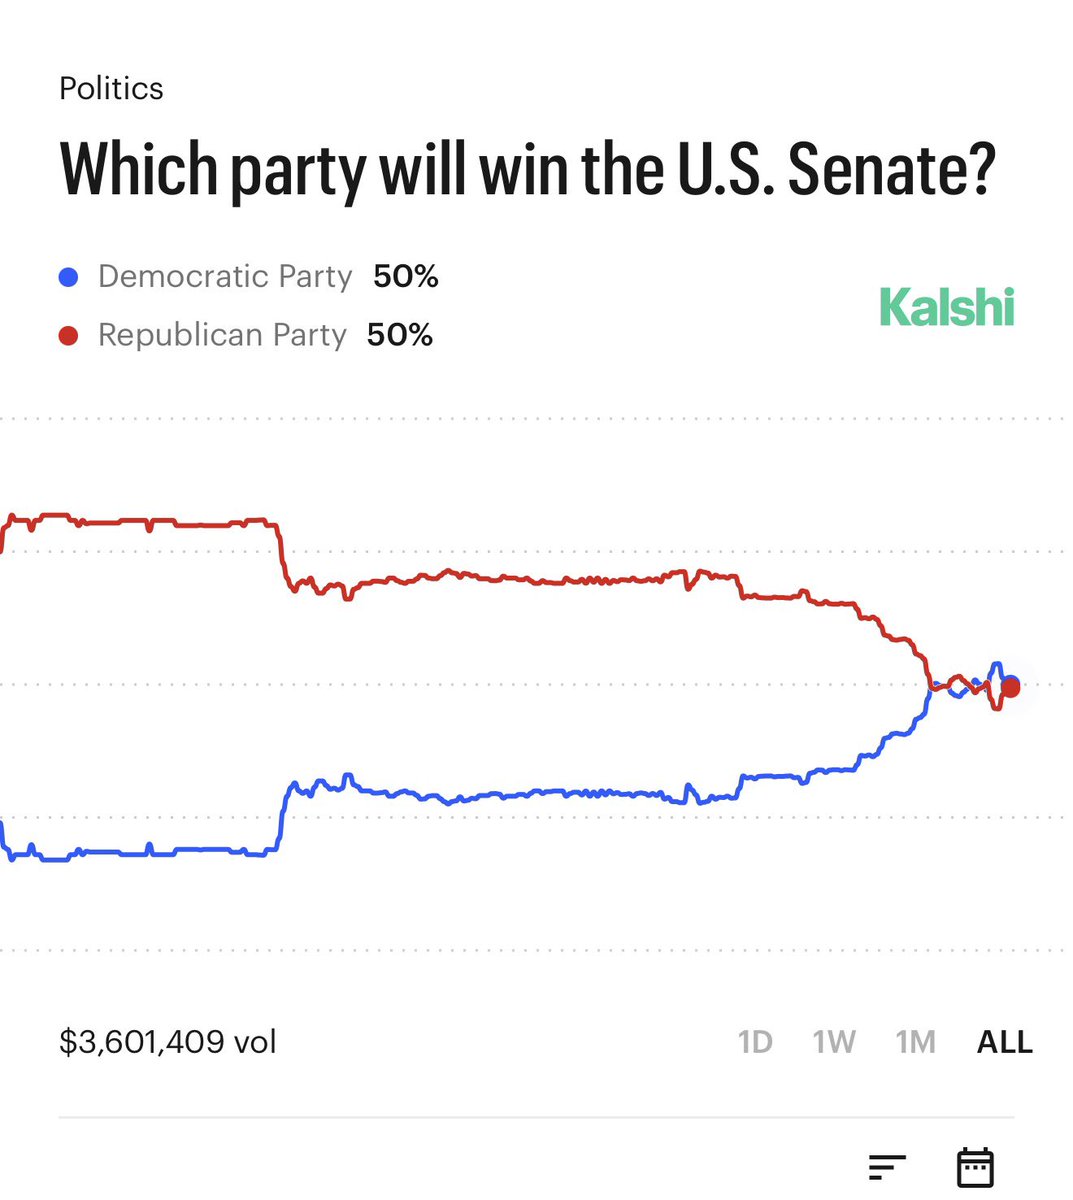Switch chart to 1W range
Image resolution: width=1073 pixels, height=1200 pixels.
click(x=834, y=1042)
